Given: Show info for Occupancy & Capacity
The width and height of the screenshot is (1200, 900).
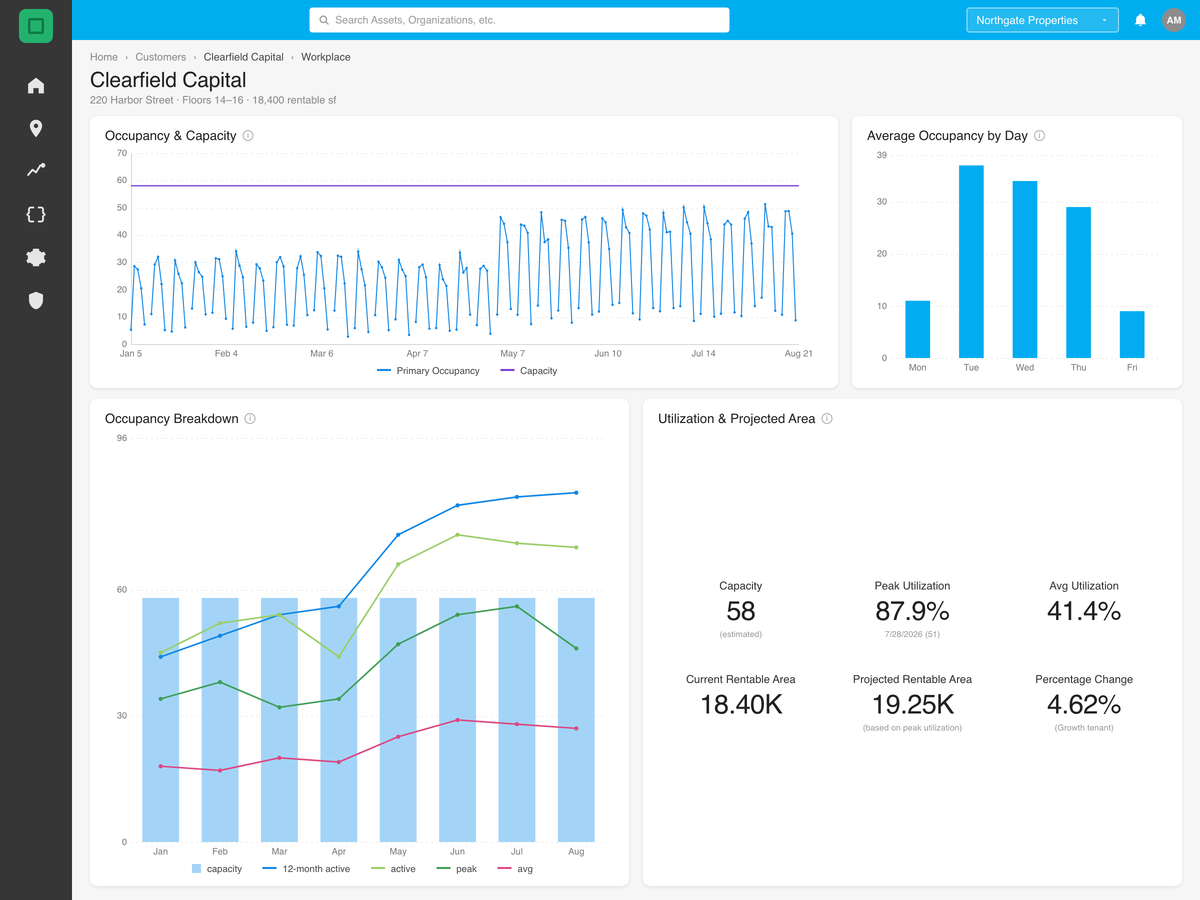Looking at the screenshot, I should [248, 136].
